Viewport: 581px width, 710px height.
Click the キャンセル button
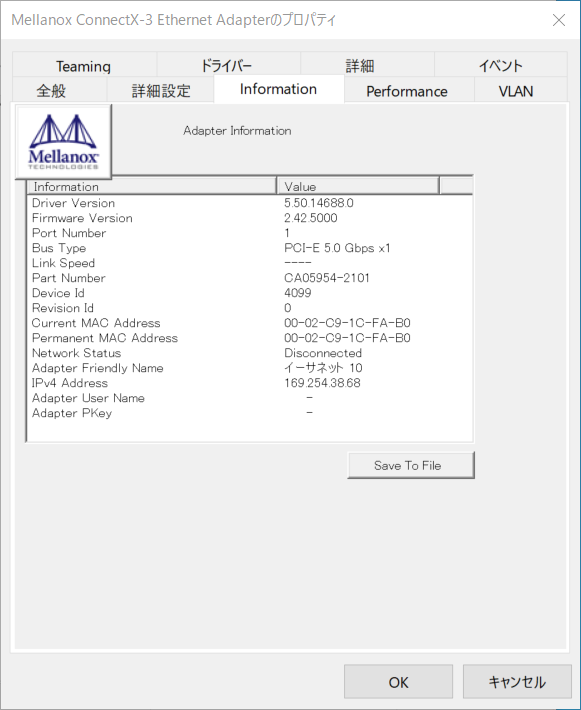click(x=517, y=681)
